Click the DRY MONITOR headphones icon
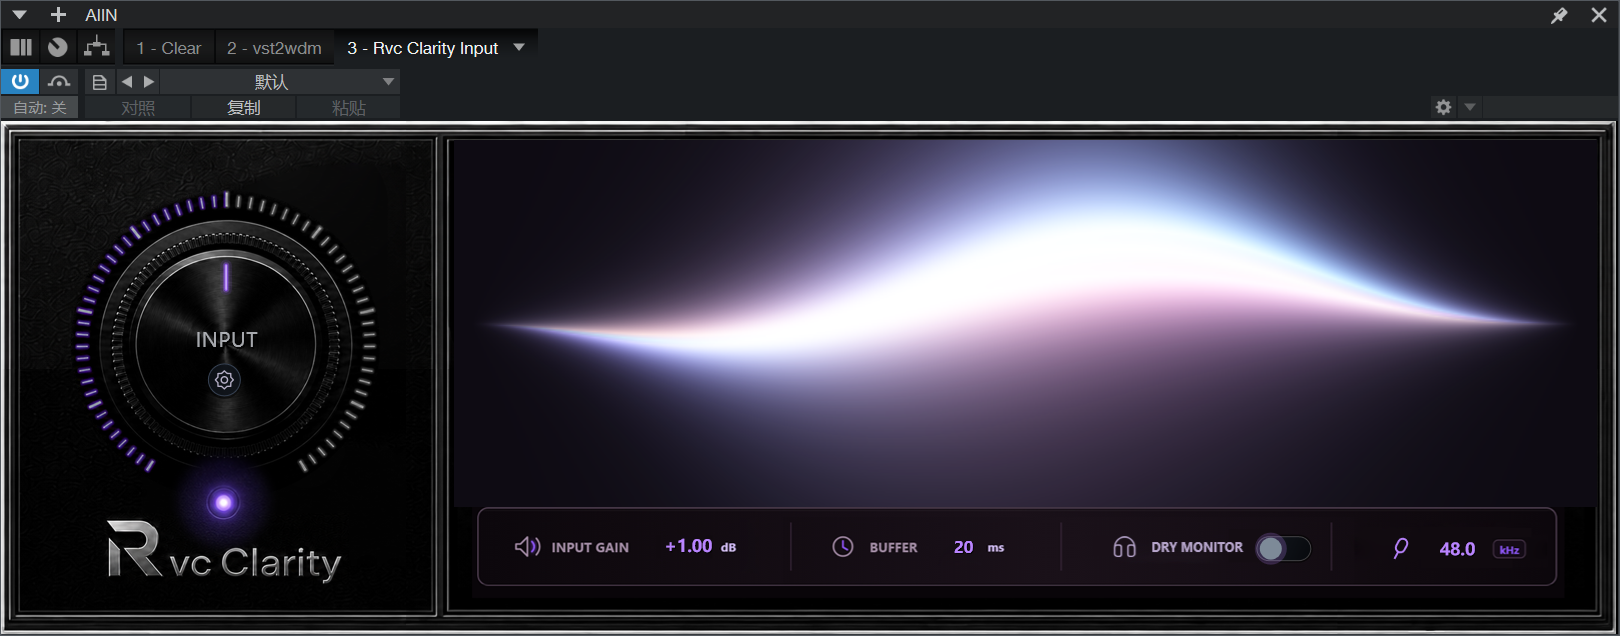1620x636 pixels. click(x=1124, y=547)
